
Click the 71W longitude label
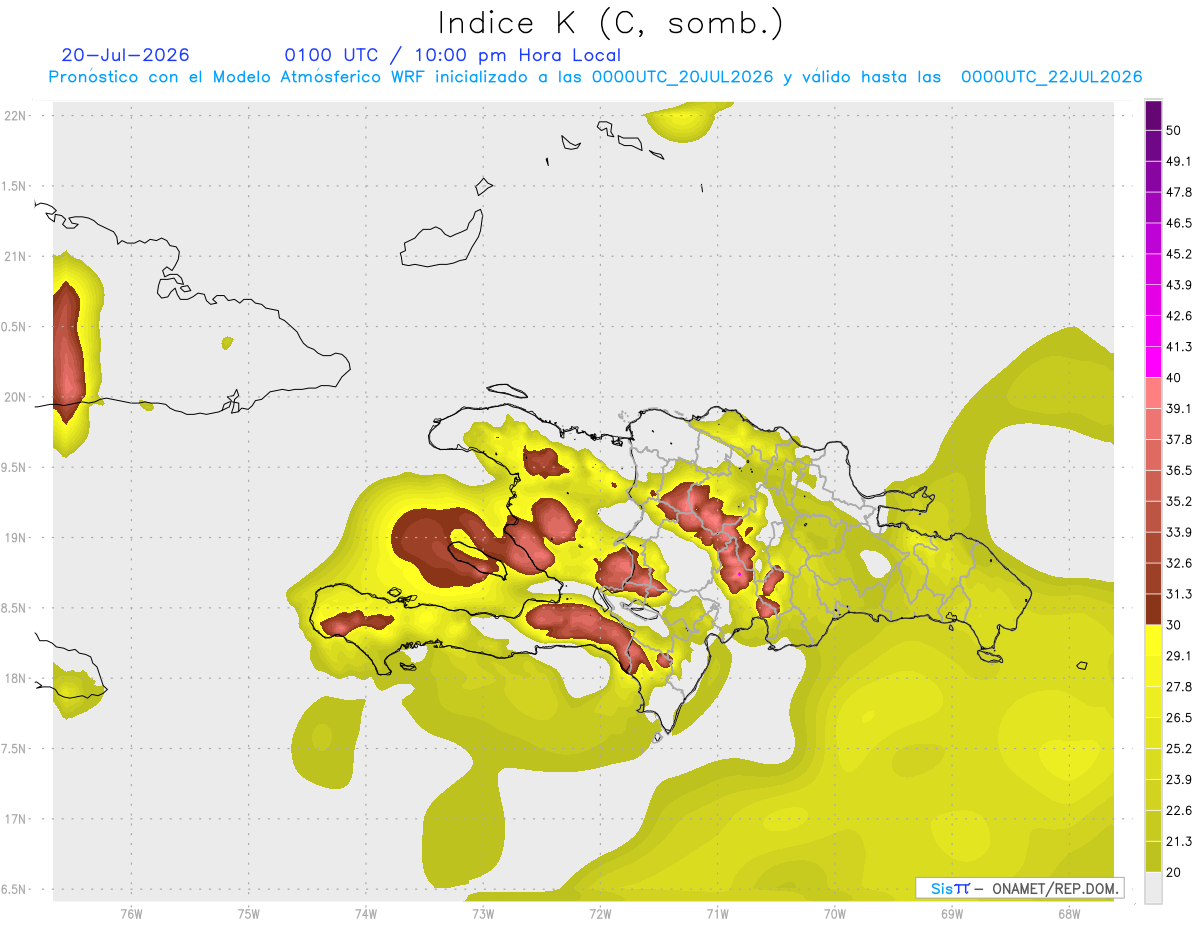tap(717, 913)
